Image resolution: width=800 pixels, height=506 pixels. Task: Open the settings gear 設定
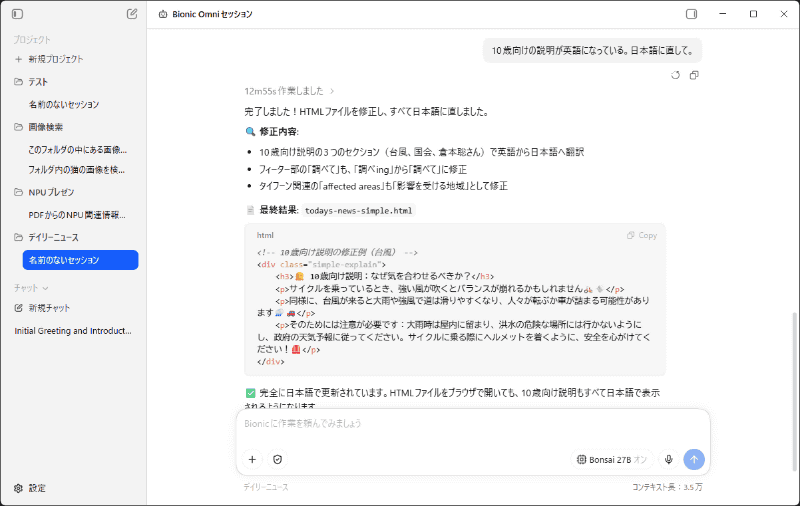(30, 488)
